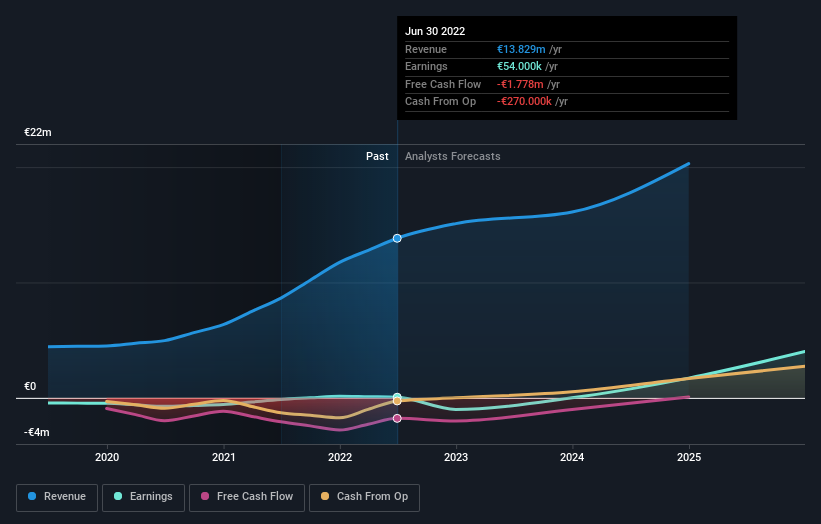Click the 2023 x-axis label

456,457
